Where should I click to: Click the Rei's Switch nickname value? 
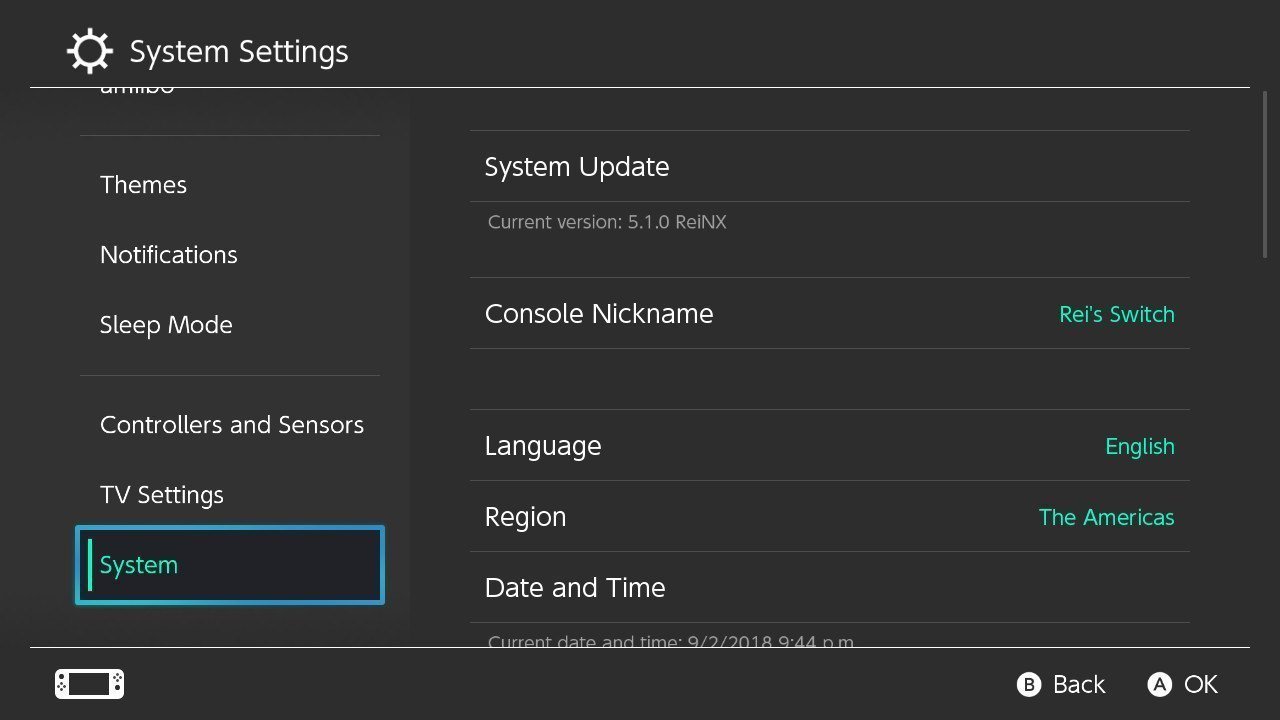point(1117,314)
